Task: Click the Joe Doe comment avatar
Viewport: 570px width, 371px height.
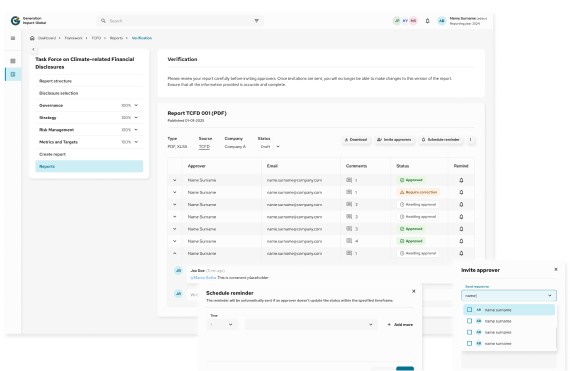Action: 178,270
